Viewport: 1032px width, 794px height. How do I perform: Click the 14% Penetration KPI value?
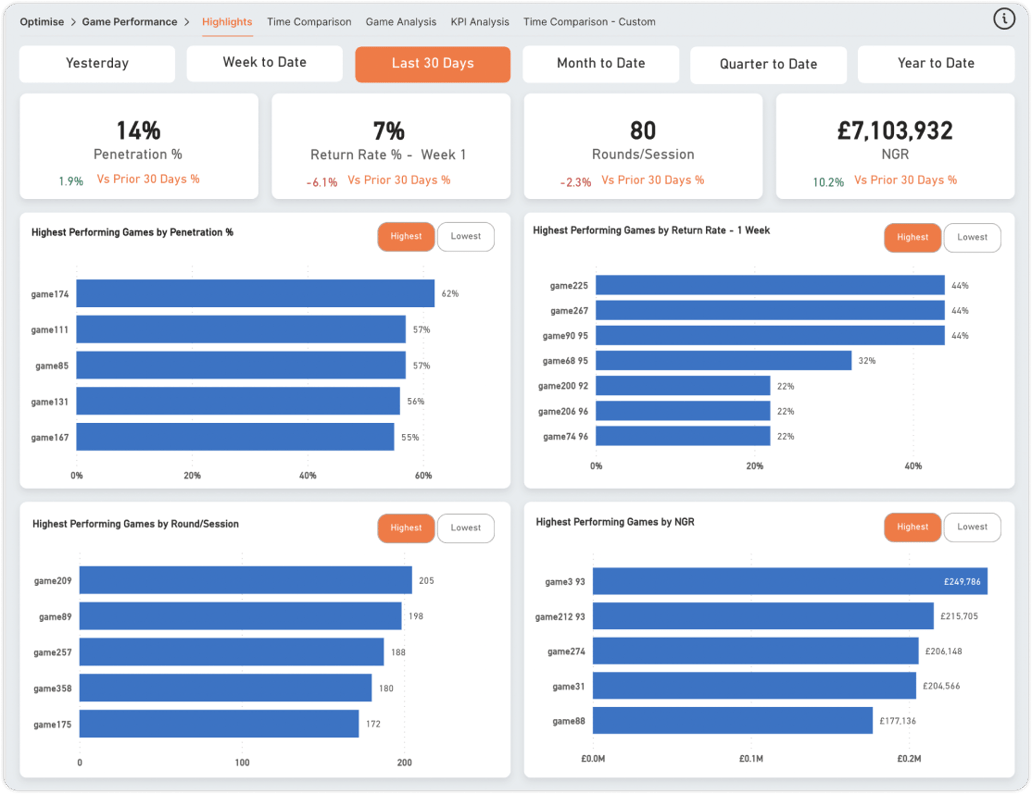(x=138, y=130)
